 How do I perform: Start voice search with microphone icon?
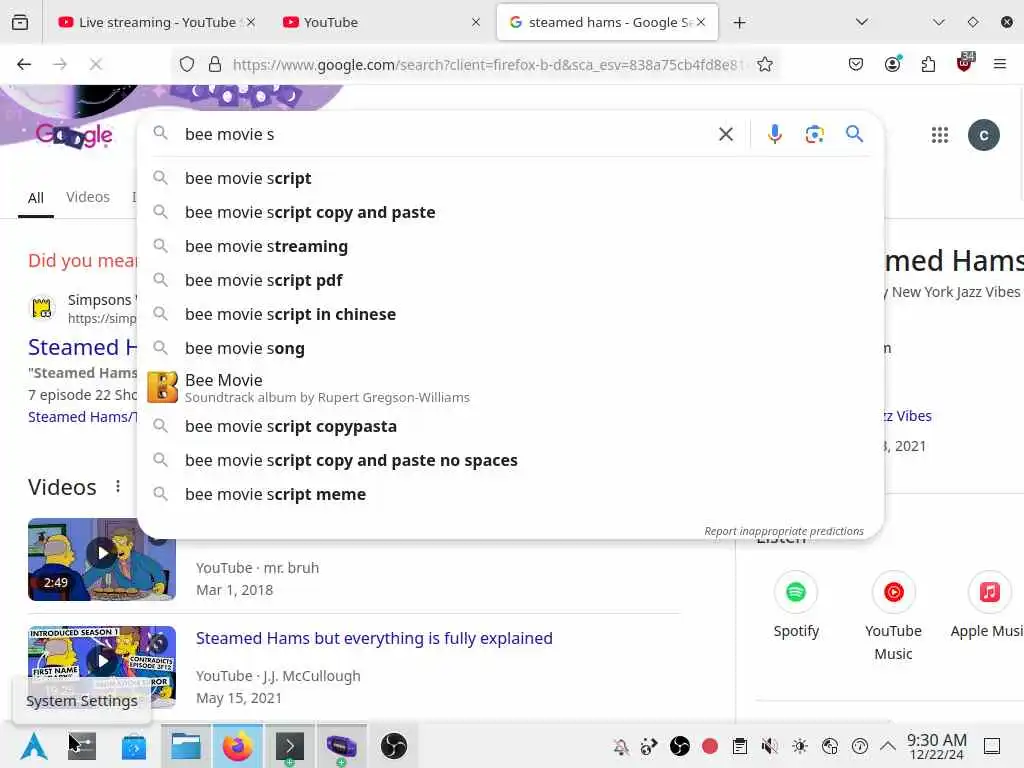pyautogui.click(x=775, y=135)
